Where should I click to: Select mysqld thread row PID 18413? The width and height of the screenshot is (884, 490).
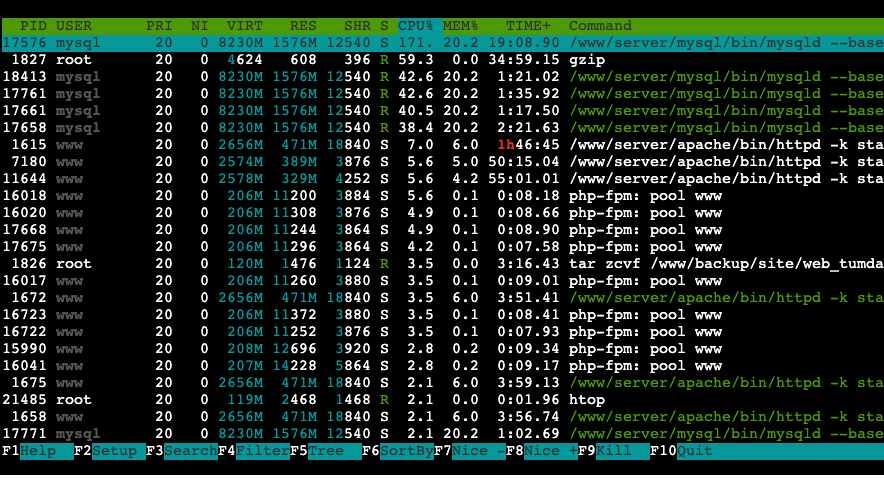click(443, 77)
